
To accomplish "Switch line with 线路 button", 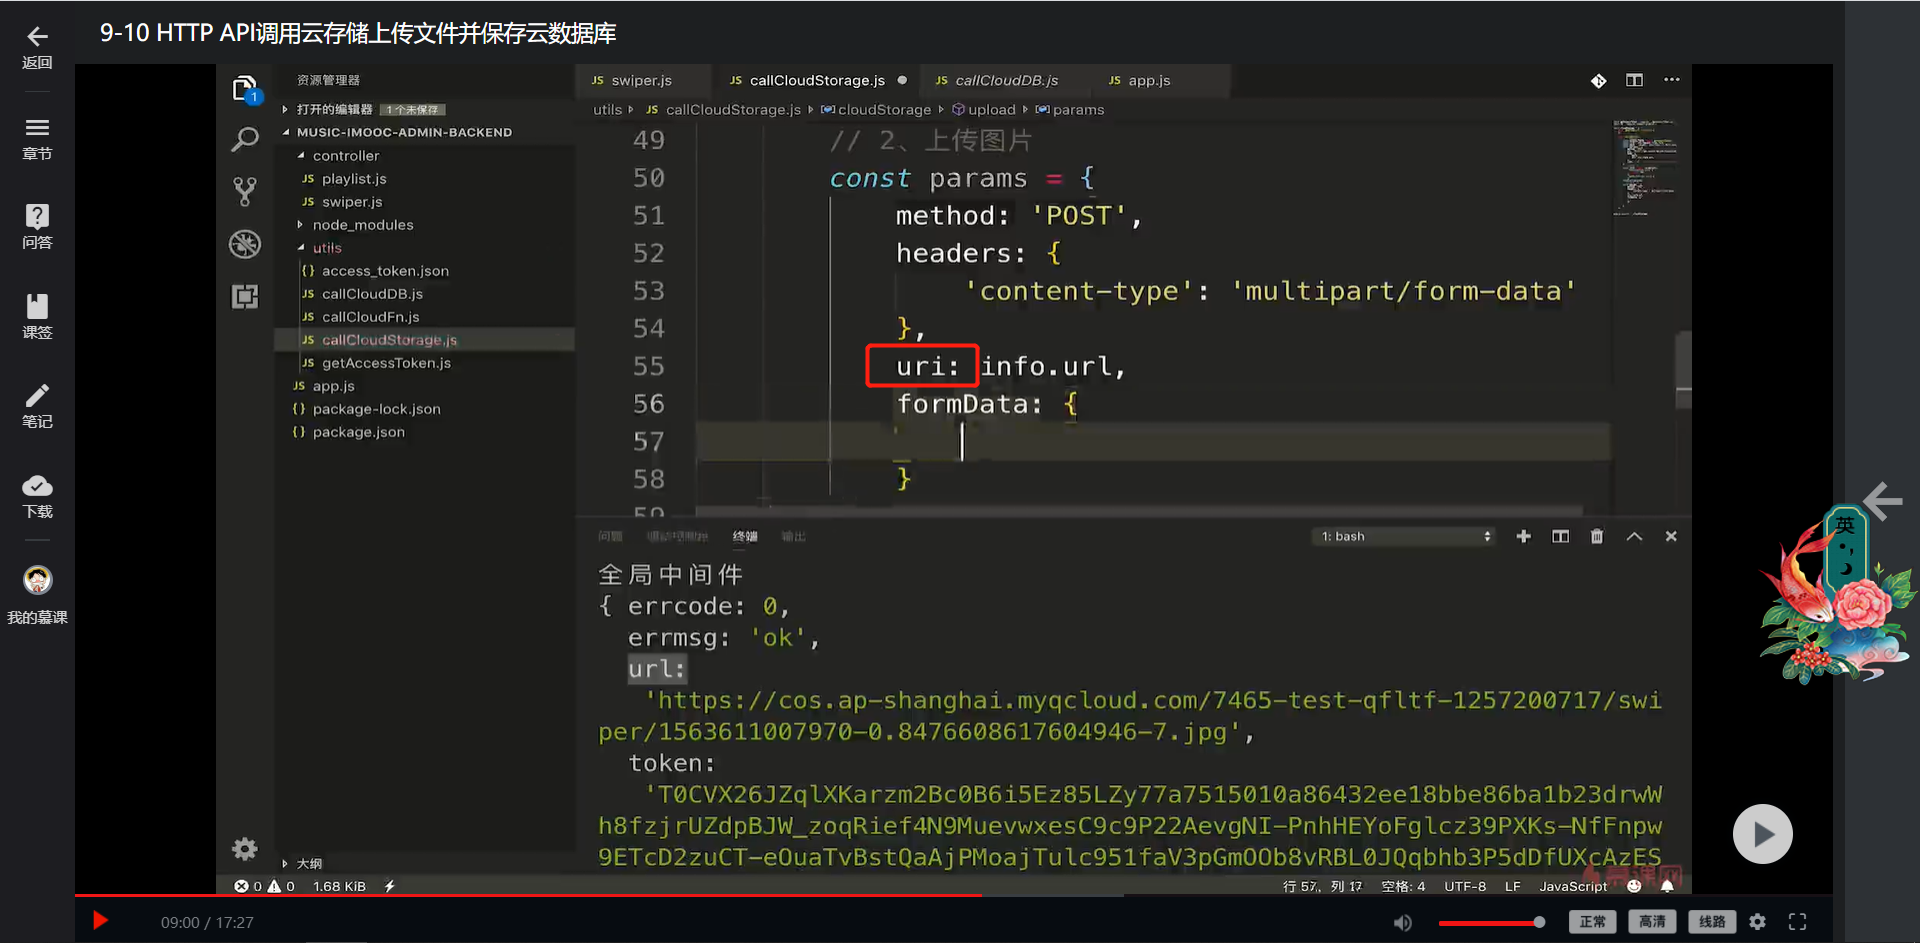I will click(x=1712, y=922).
